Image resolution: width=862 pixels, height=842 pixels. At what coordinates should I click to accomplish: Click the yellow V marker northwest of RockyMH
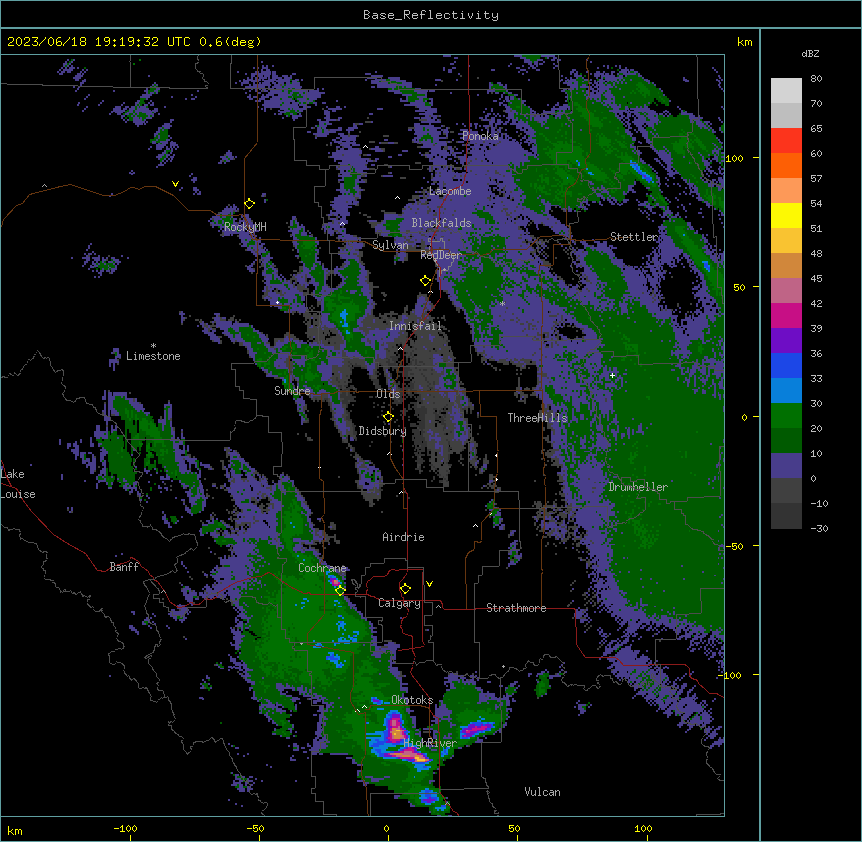pos(175,184)
